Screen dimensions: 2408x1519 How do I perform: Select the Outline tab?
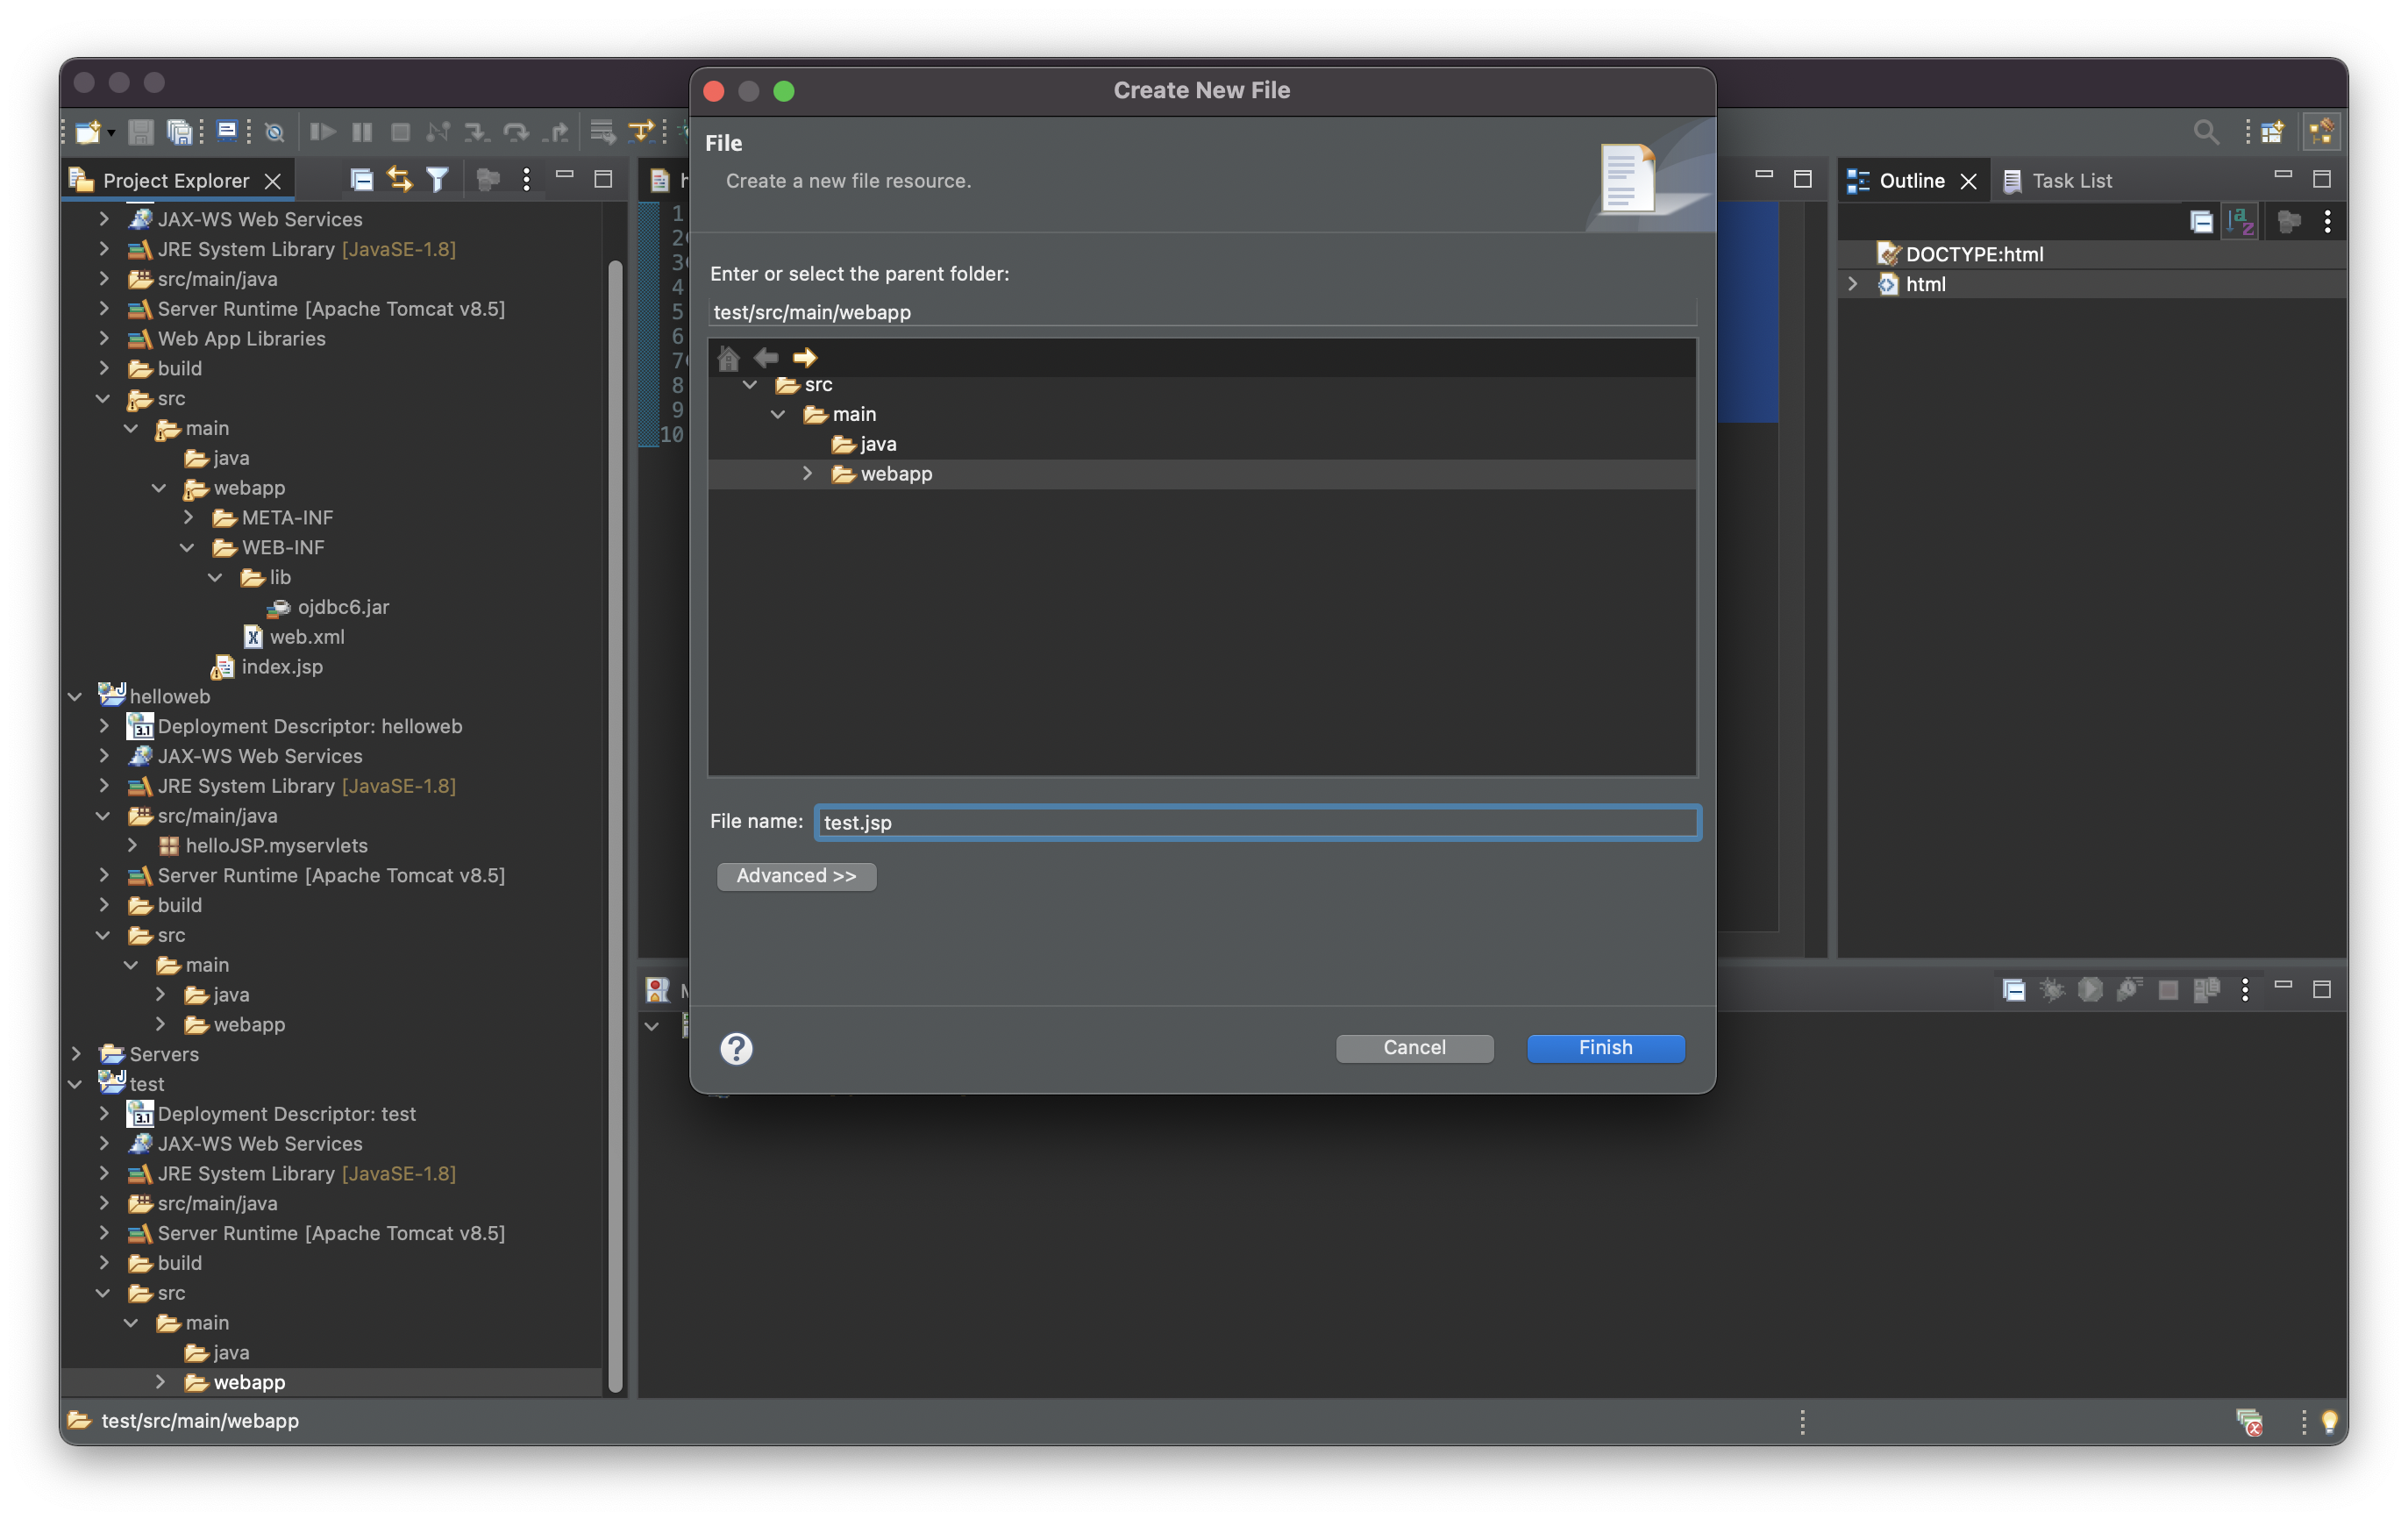tap(1910, 181)
